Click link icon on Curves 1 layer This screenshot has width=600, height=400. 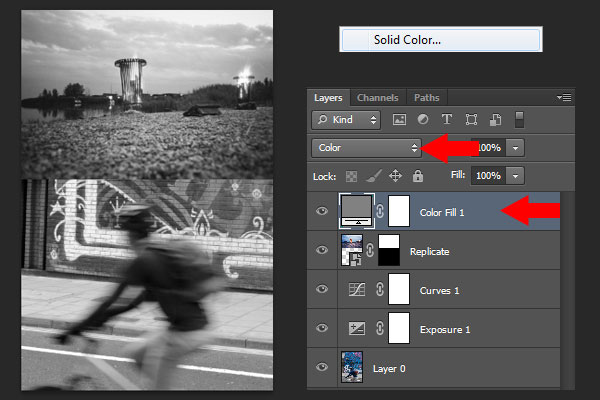(380, 289)
